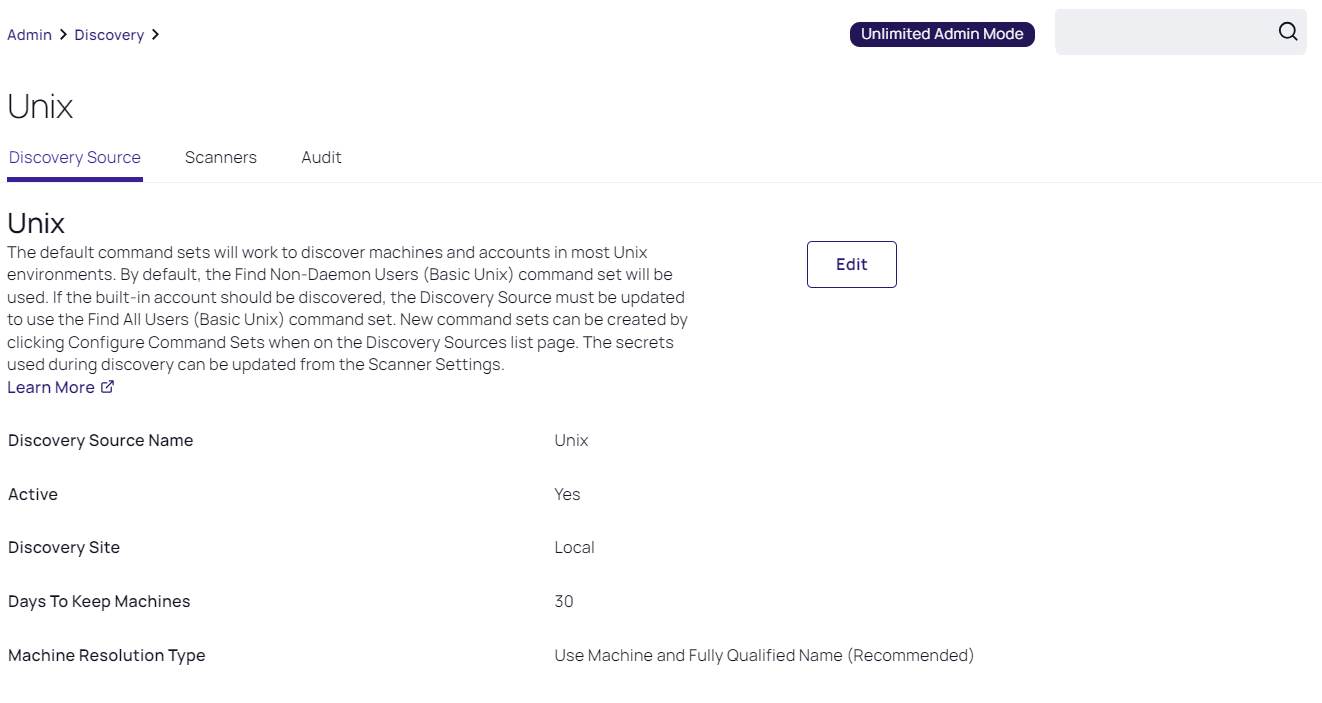The width and height of the screenshot is (1322, 703).
Task: Click the chevron arrow after Discovery breadcrumb
Action: click(155, 35)
